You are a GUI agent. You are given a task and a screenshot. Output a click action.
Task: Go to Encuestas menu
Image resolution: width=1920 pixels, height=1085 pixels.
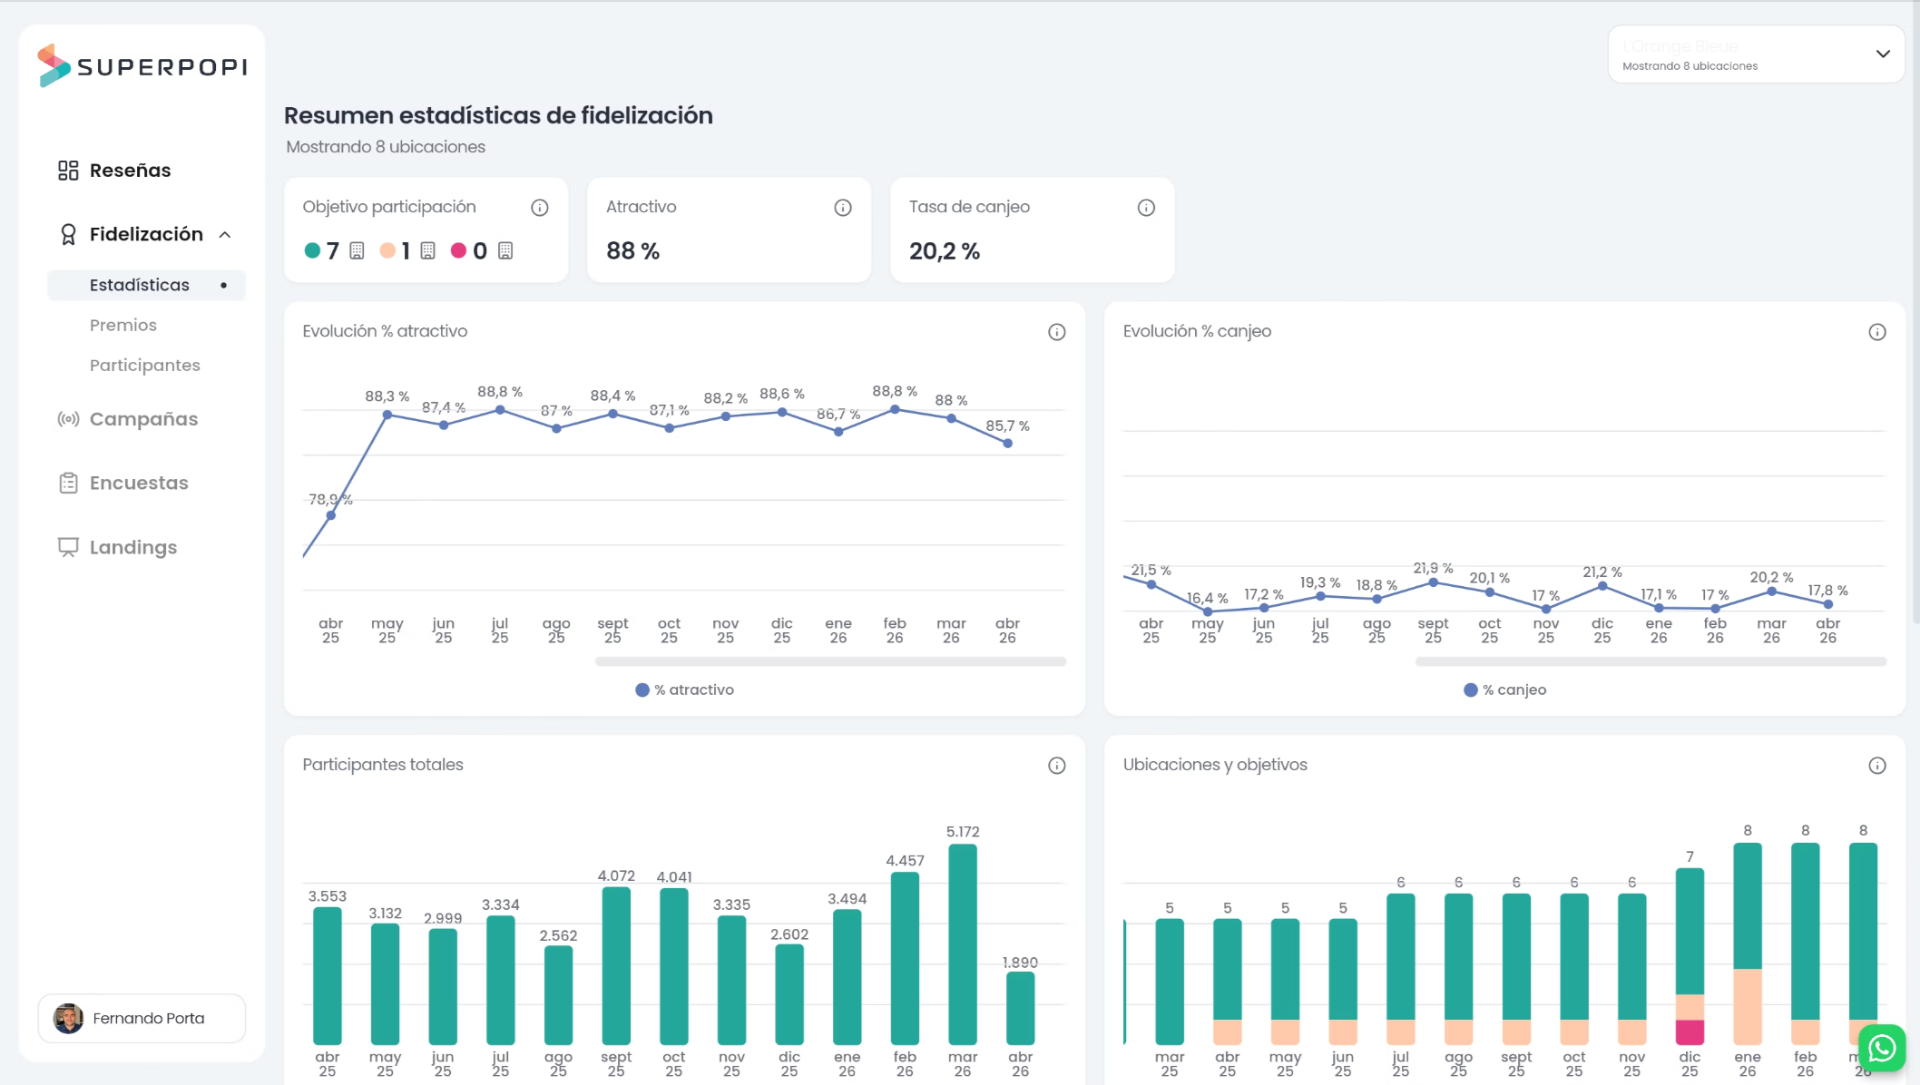tap(139, 483)
